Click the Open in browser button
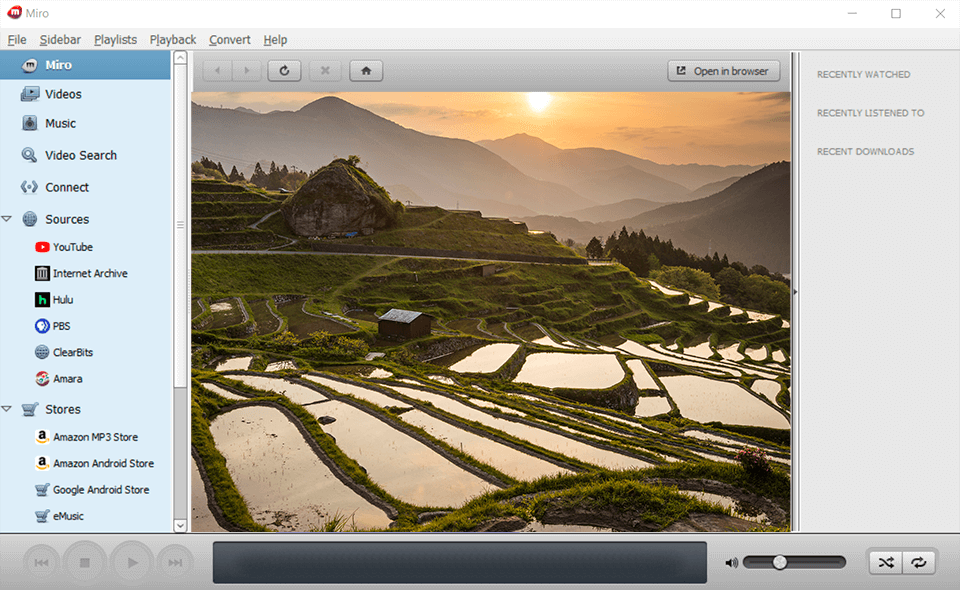The image size is (960, 590). (x=723, y=70)
